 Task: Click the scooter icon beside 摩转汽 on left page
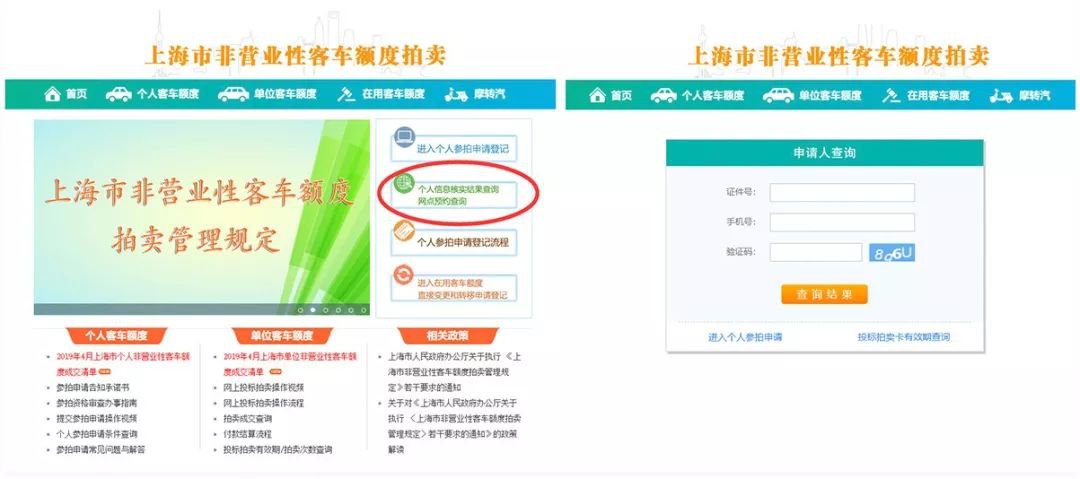tap(455, 95)
